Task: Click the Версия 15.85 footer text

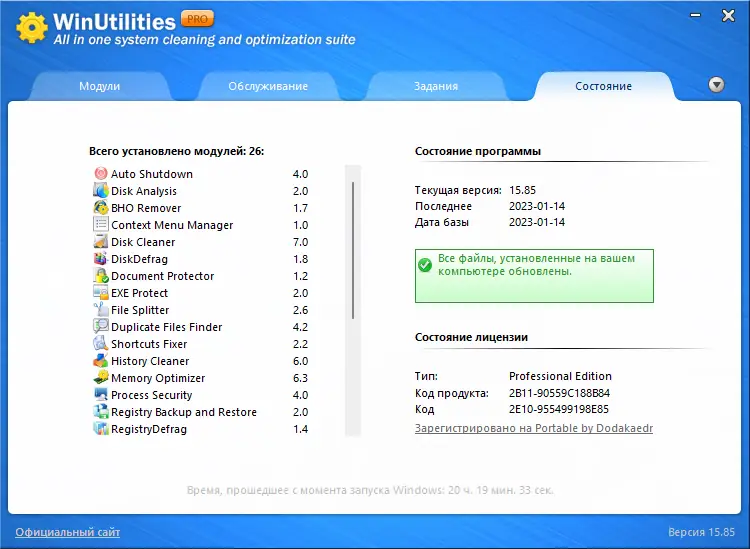Action: tap(701, 532)
